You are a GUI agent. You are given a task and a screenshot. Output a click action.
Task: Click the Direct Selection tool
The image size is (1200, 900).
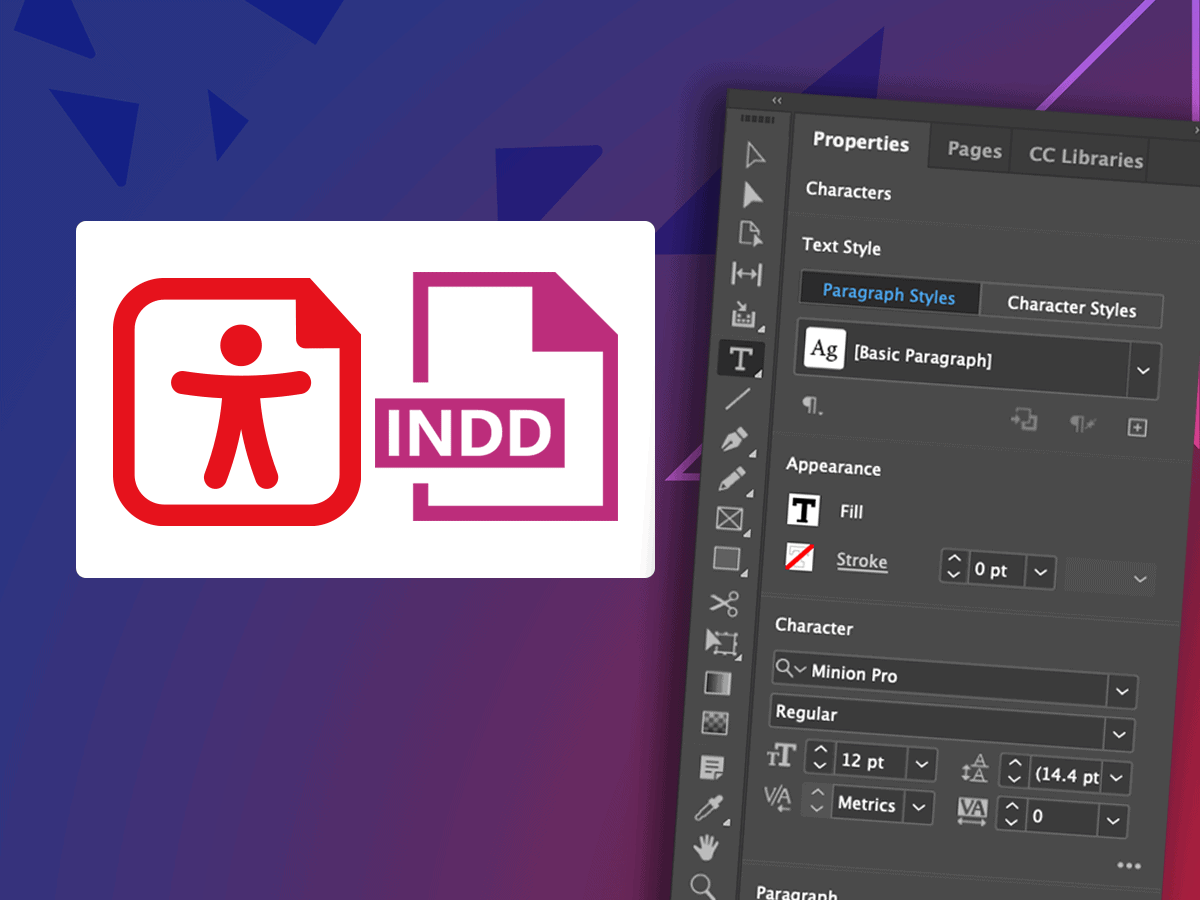[x=752, y=195]
